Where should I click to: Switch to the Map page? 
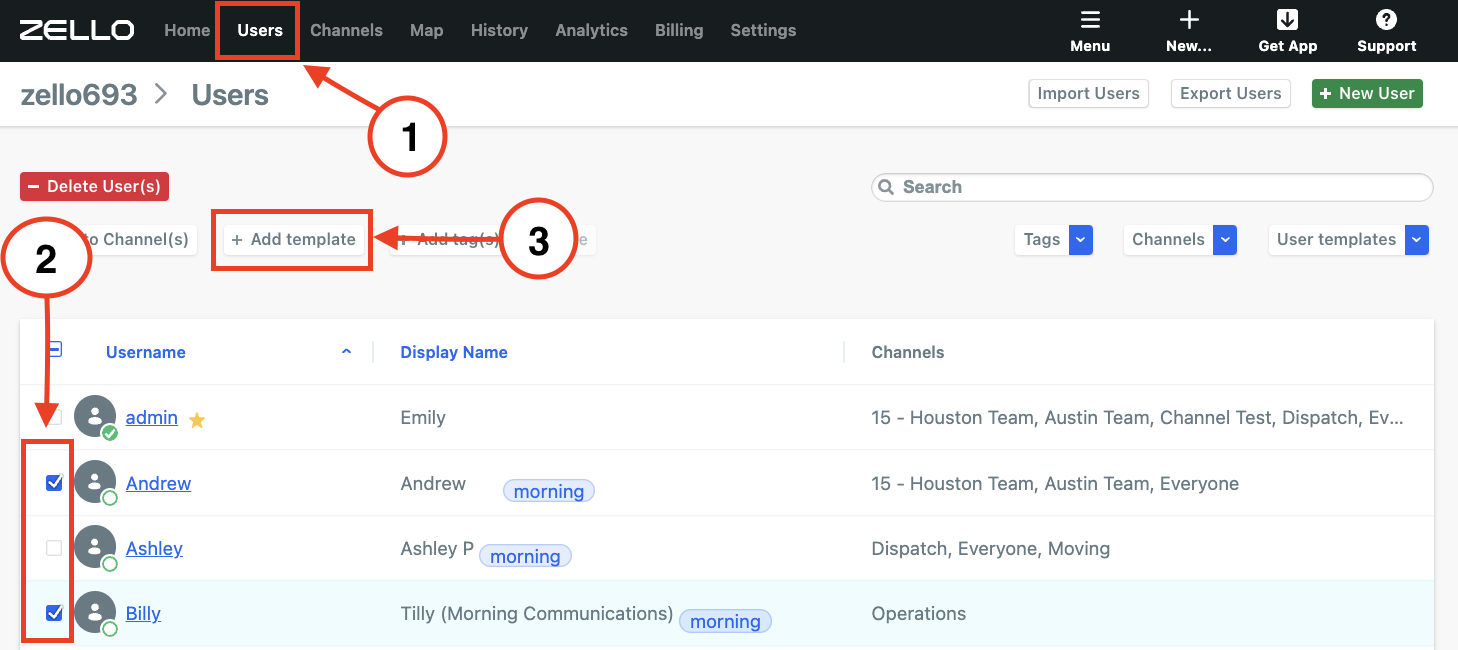tap(426, 30)
